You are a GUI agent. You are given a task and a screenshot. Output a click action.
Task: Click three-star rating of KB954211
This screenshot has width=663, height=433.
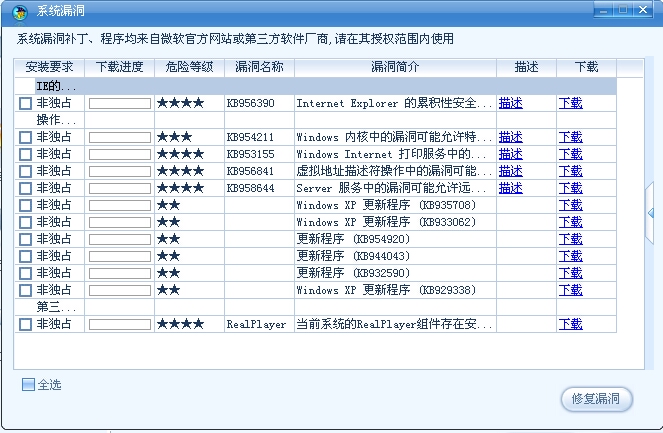click(x=175, y=137)
